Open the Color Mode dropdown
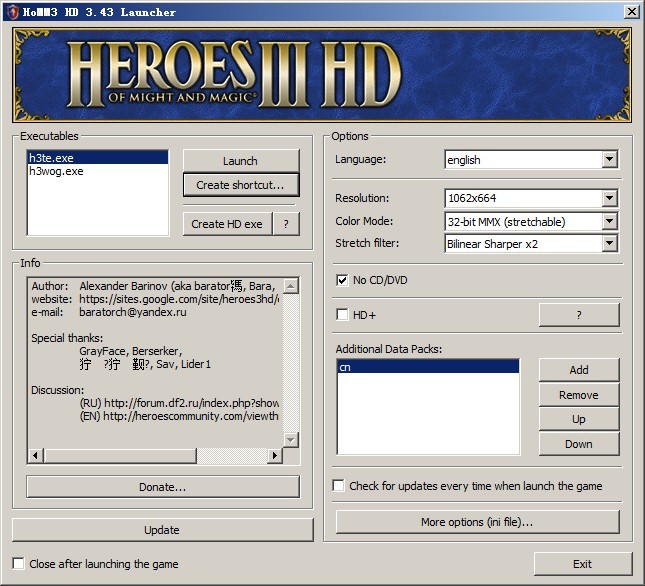Image resolution: width=645 pixels, height=586 pixels. click(x=609, y=222)
